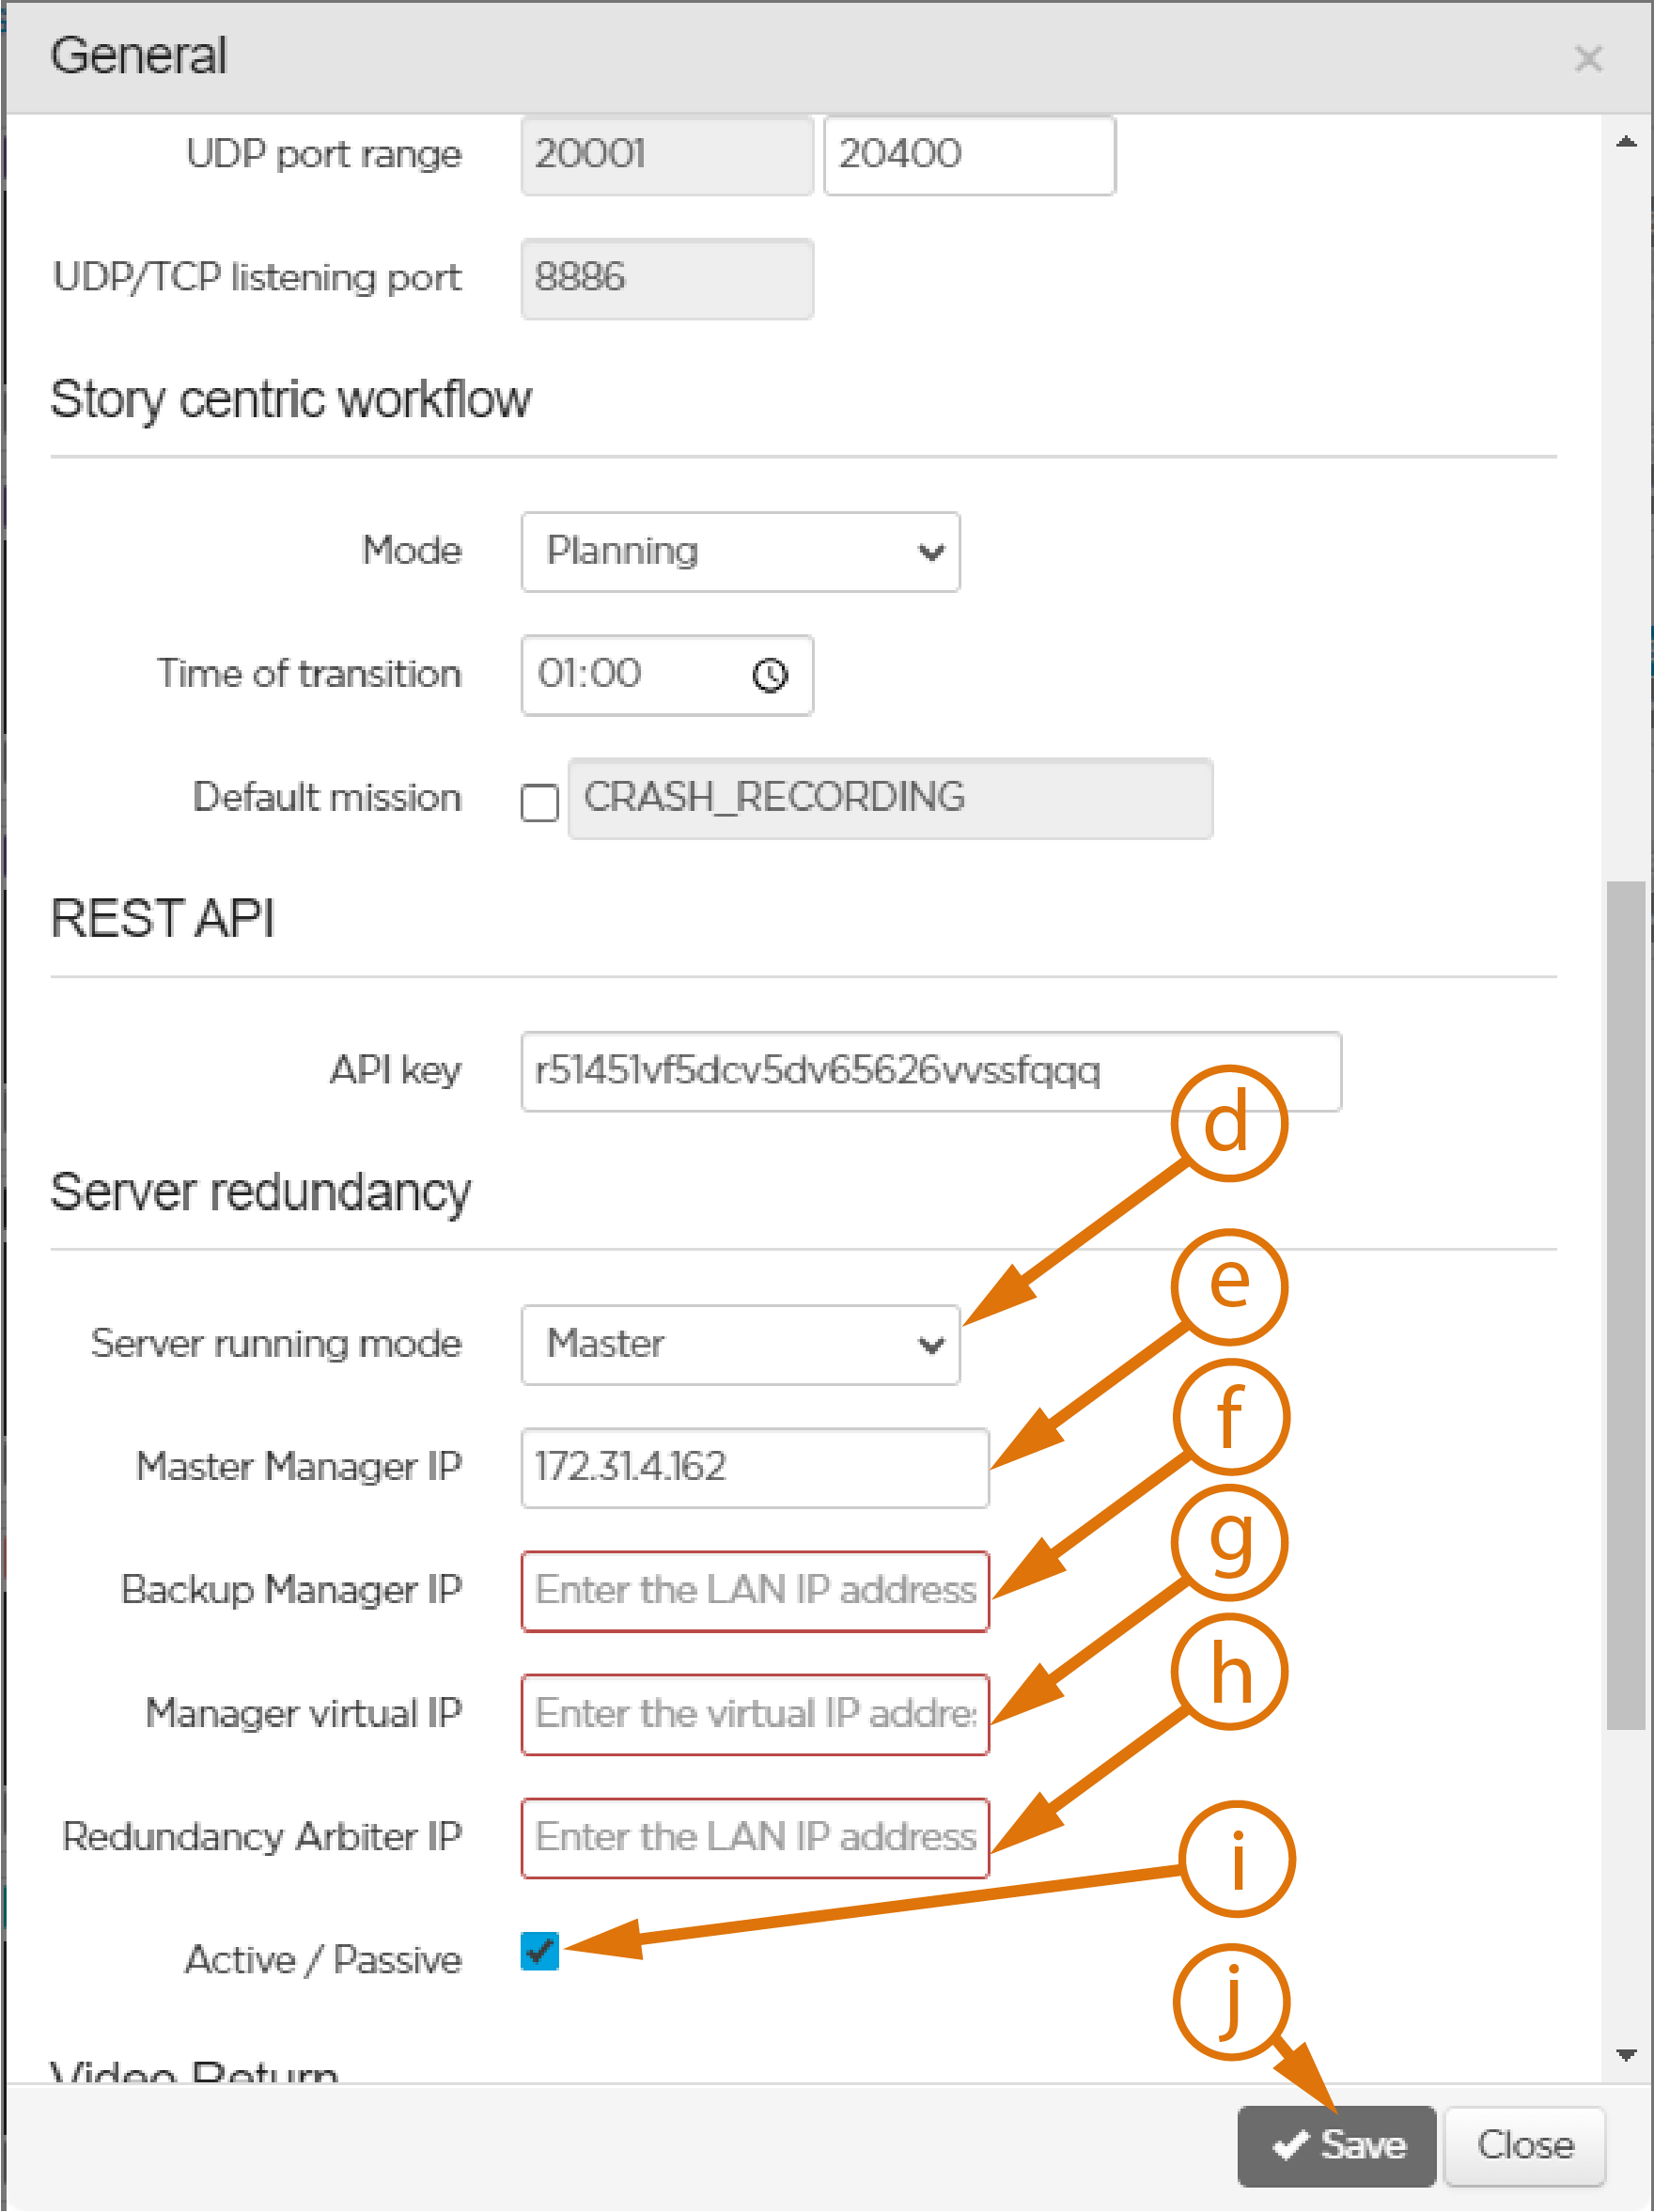
Task: Click the Backup Manager IP field
Action: click(754, 1590)
